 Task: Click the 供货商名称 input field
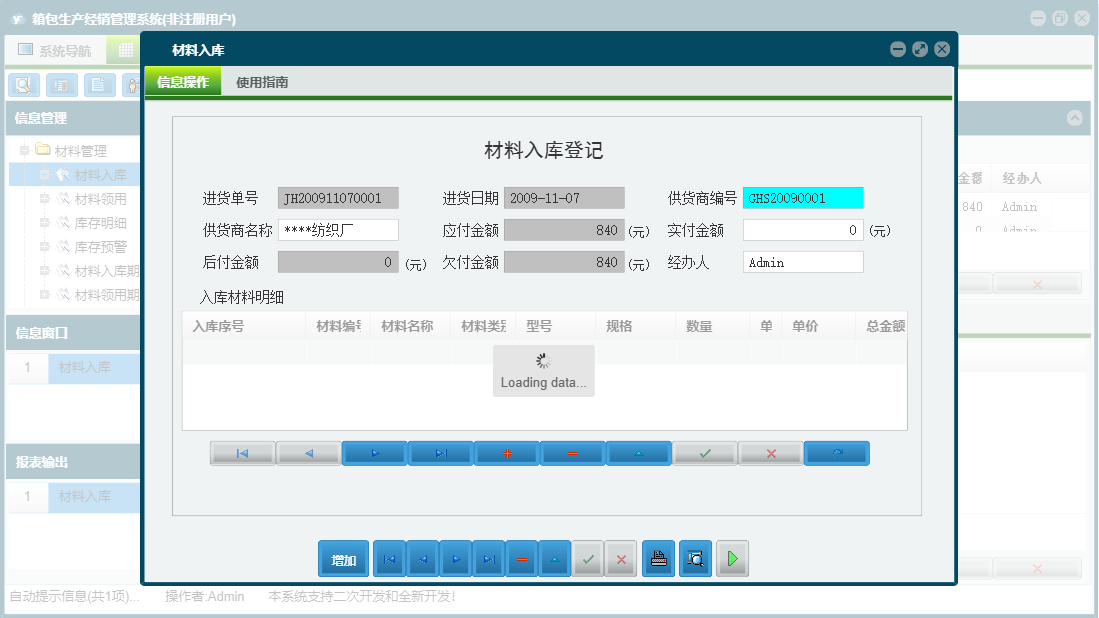(x=338, y=230)
